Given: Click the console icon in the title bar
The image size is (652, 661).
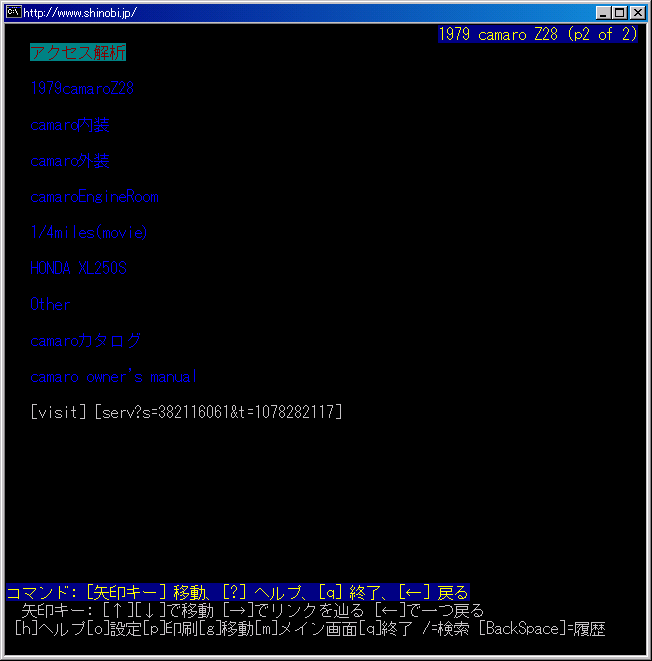Looking at the screenshot, I should point(13,12).
